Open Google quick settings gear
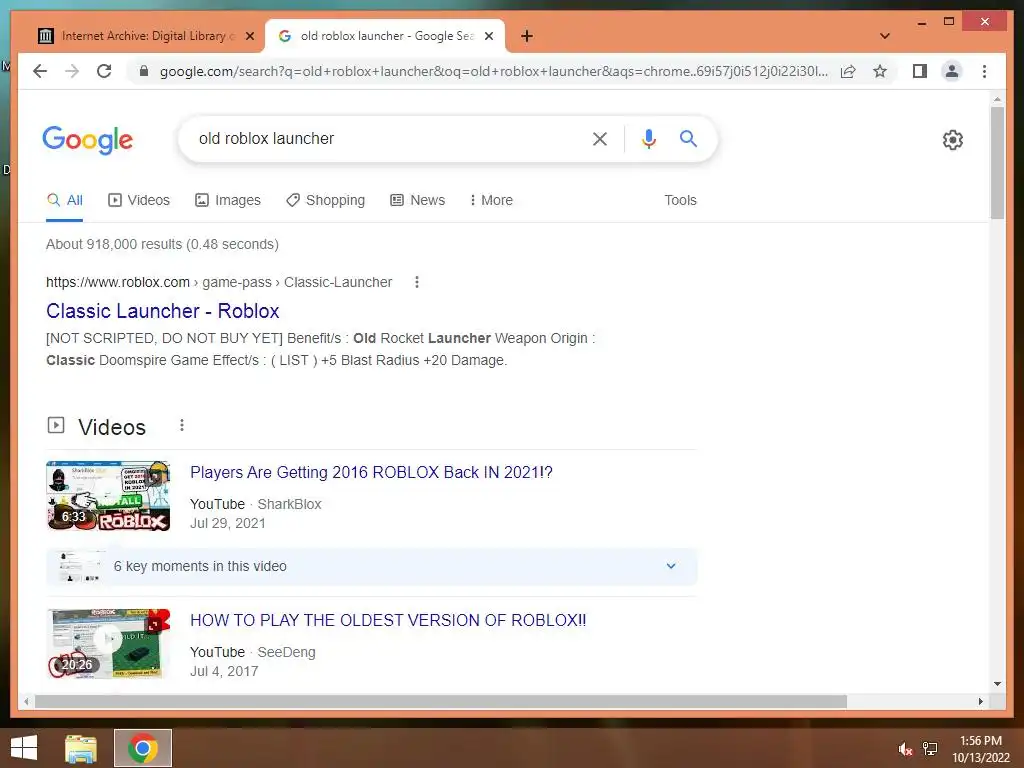This screenshot has height=768, width=1024. click(952, 140)
